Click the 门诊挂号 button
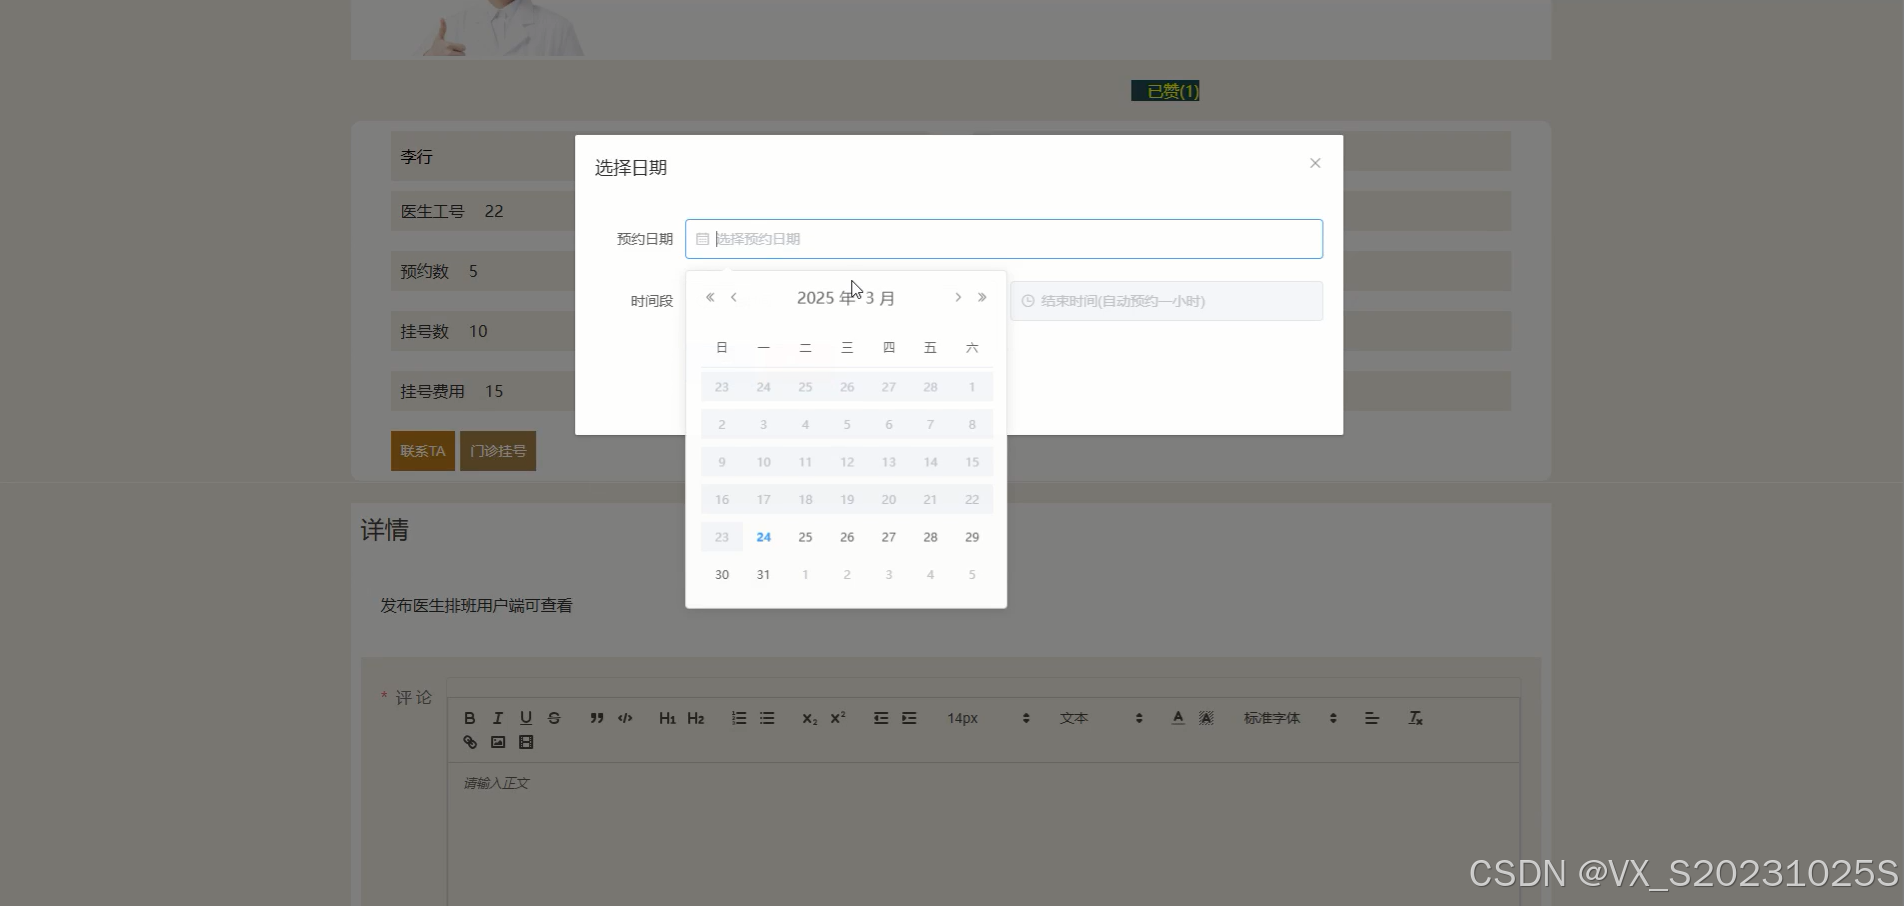The height and width of the screenshot is (906, 1904). (498, 451)
